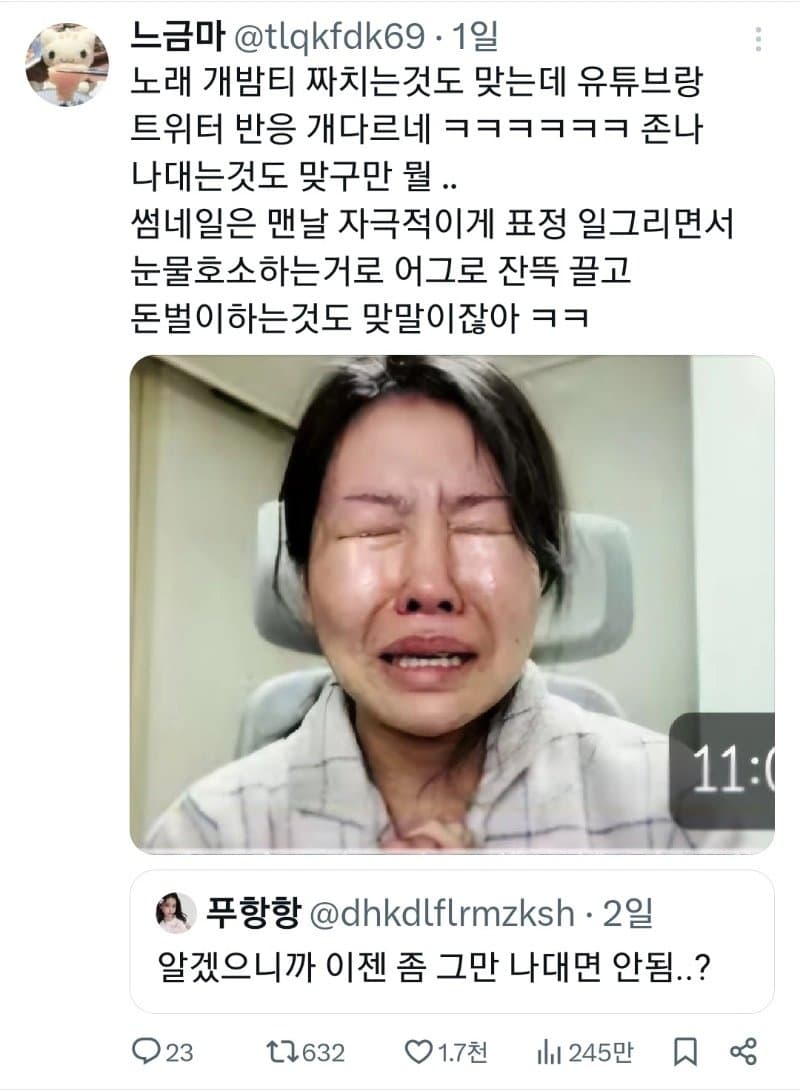800x1091 pixels.
Task: Bookmark this tweet
Action: pyautogui.click(x=686, y=1051)
